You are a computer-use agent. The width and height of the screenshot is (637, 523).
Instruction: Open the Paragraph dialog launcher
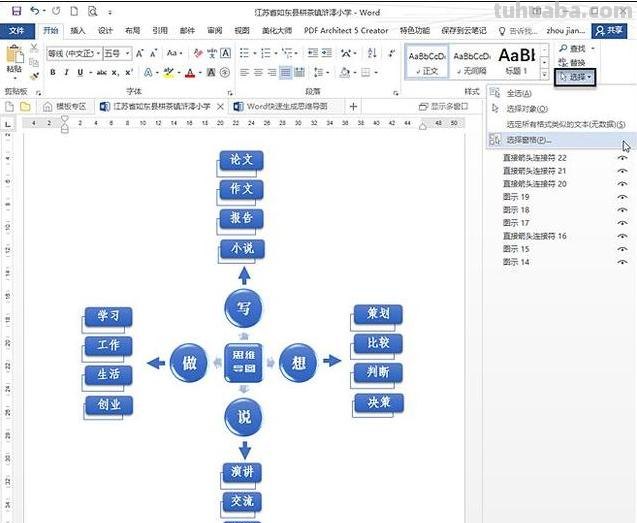pyautogui.click(x=396, y=93)
